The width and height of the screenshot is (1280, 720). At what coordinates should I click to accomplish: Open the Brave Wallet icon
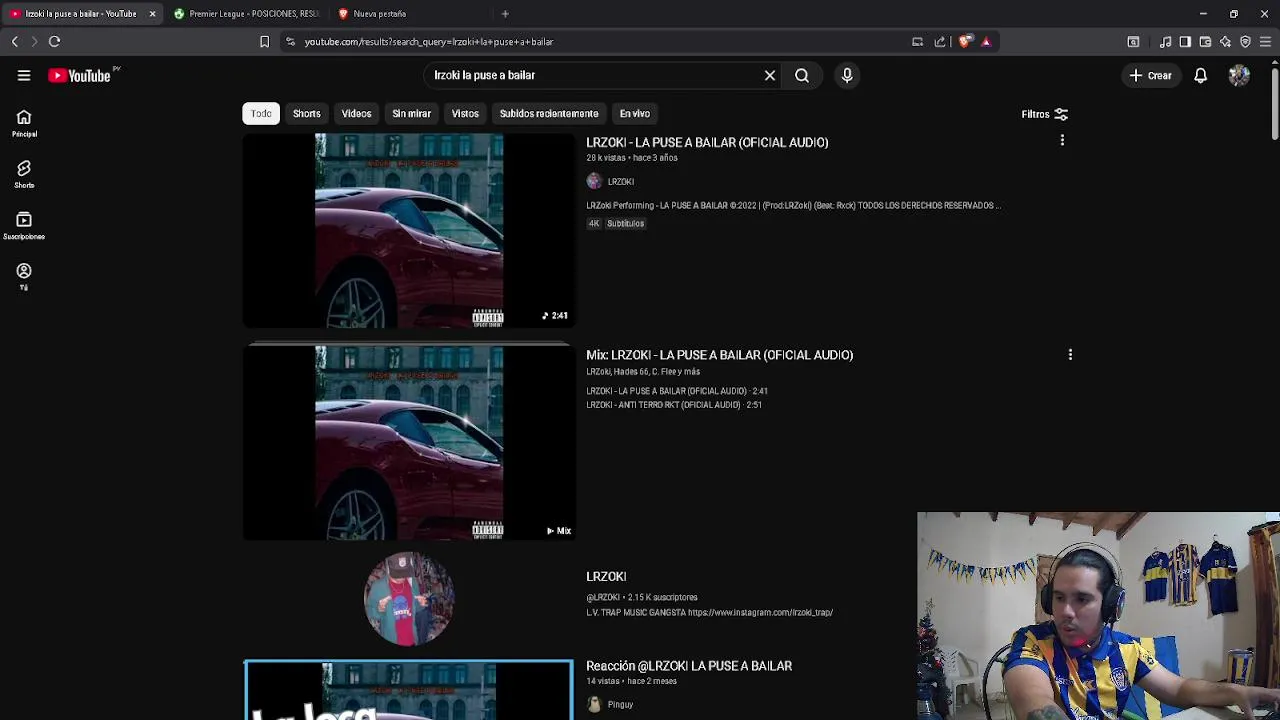pos(1205,42)
